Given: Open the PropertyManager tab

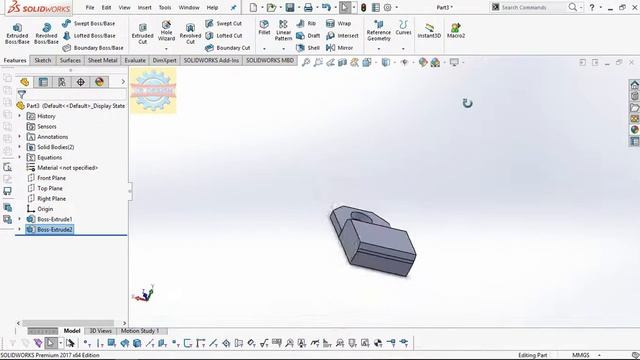Looking at the screenshot, I should pyautogui.click(x=43, y=82).
